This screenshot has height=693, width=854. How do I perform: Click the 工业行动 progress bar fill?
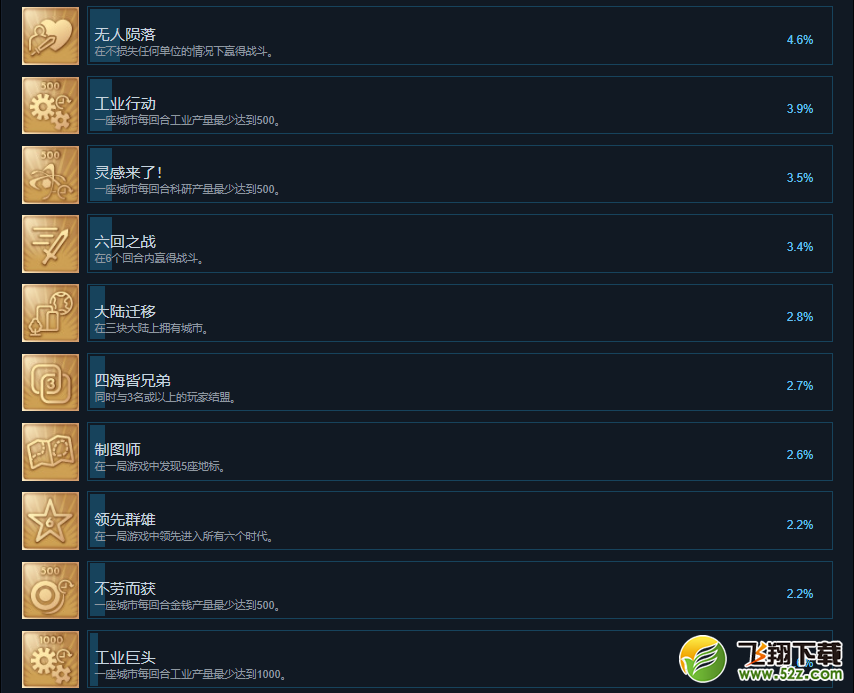(x=101, y=105)
